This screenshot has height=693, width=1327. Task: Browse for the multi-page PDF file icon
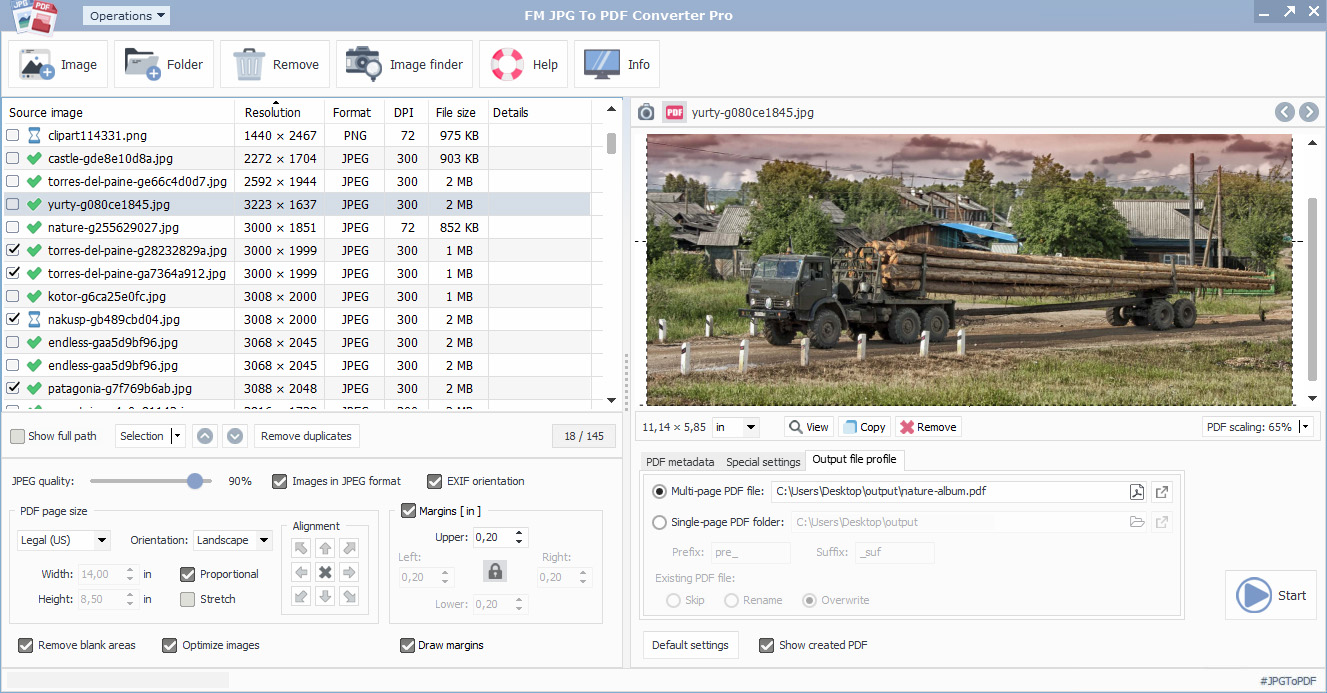pos(1137,492)
